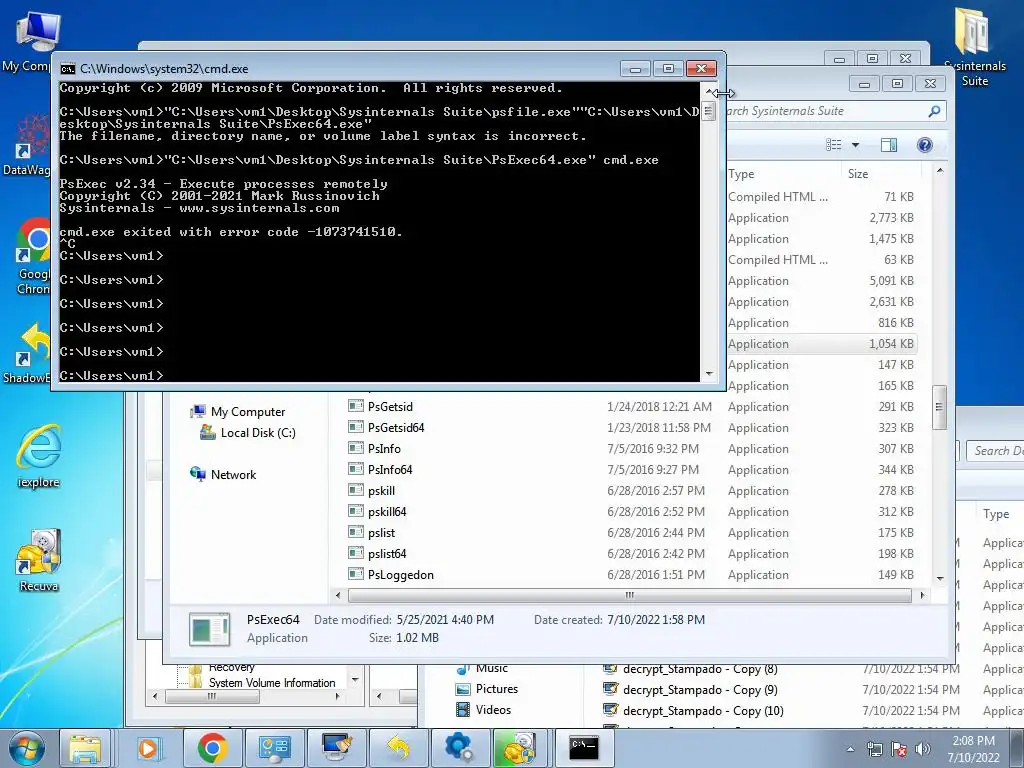Switch to the cmd.exe taskbar button
Viewport: 1024px width, 768px height.
[583, 748]
